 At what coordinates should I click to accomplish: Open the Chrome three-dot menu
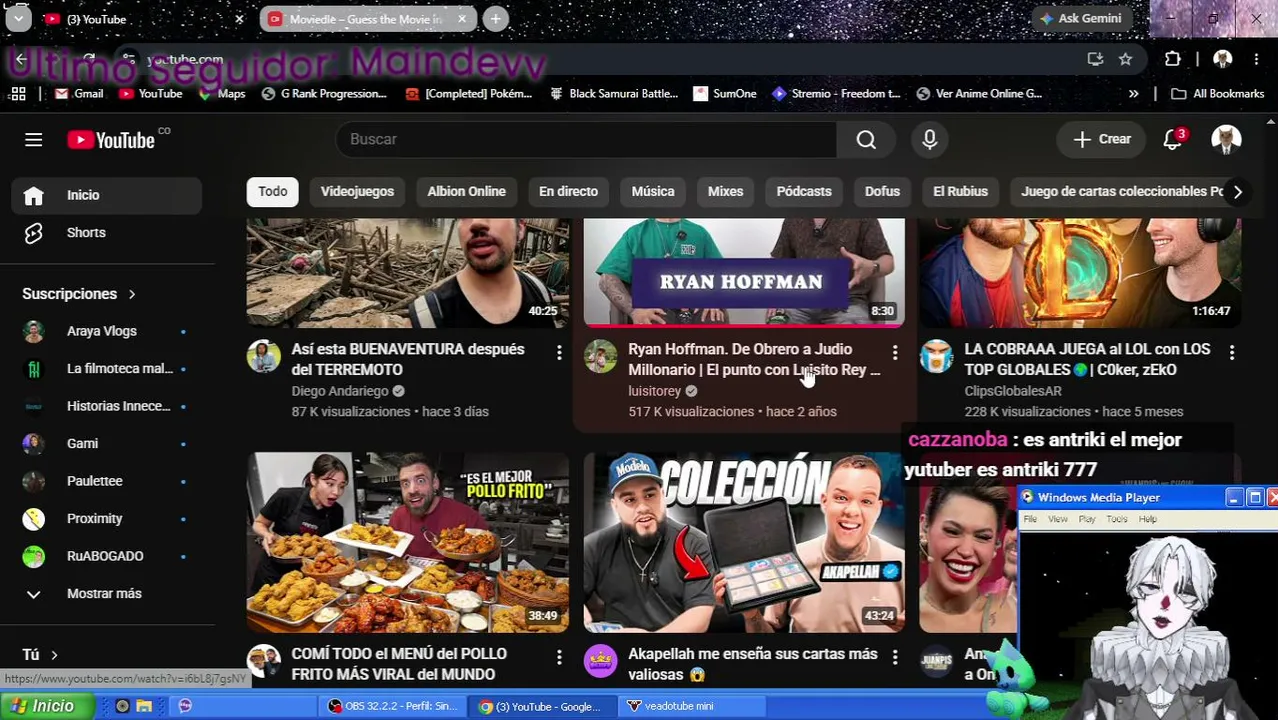[x=1257, y=59]
